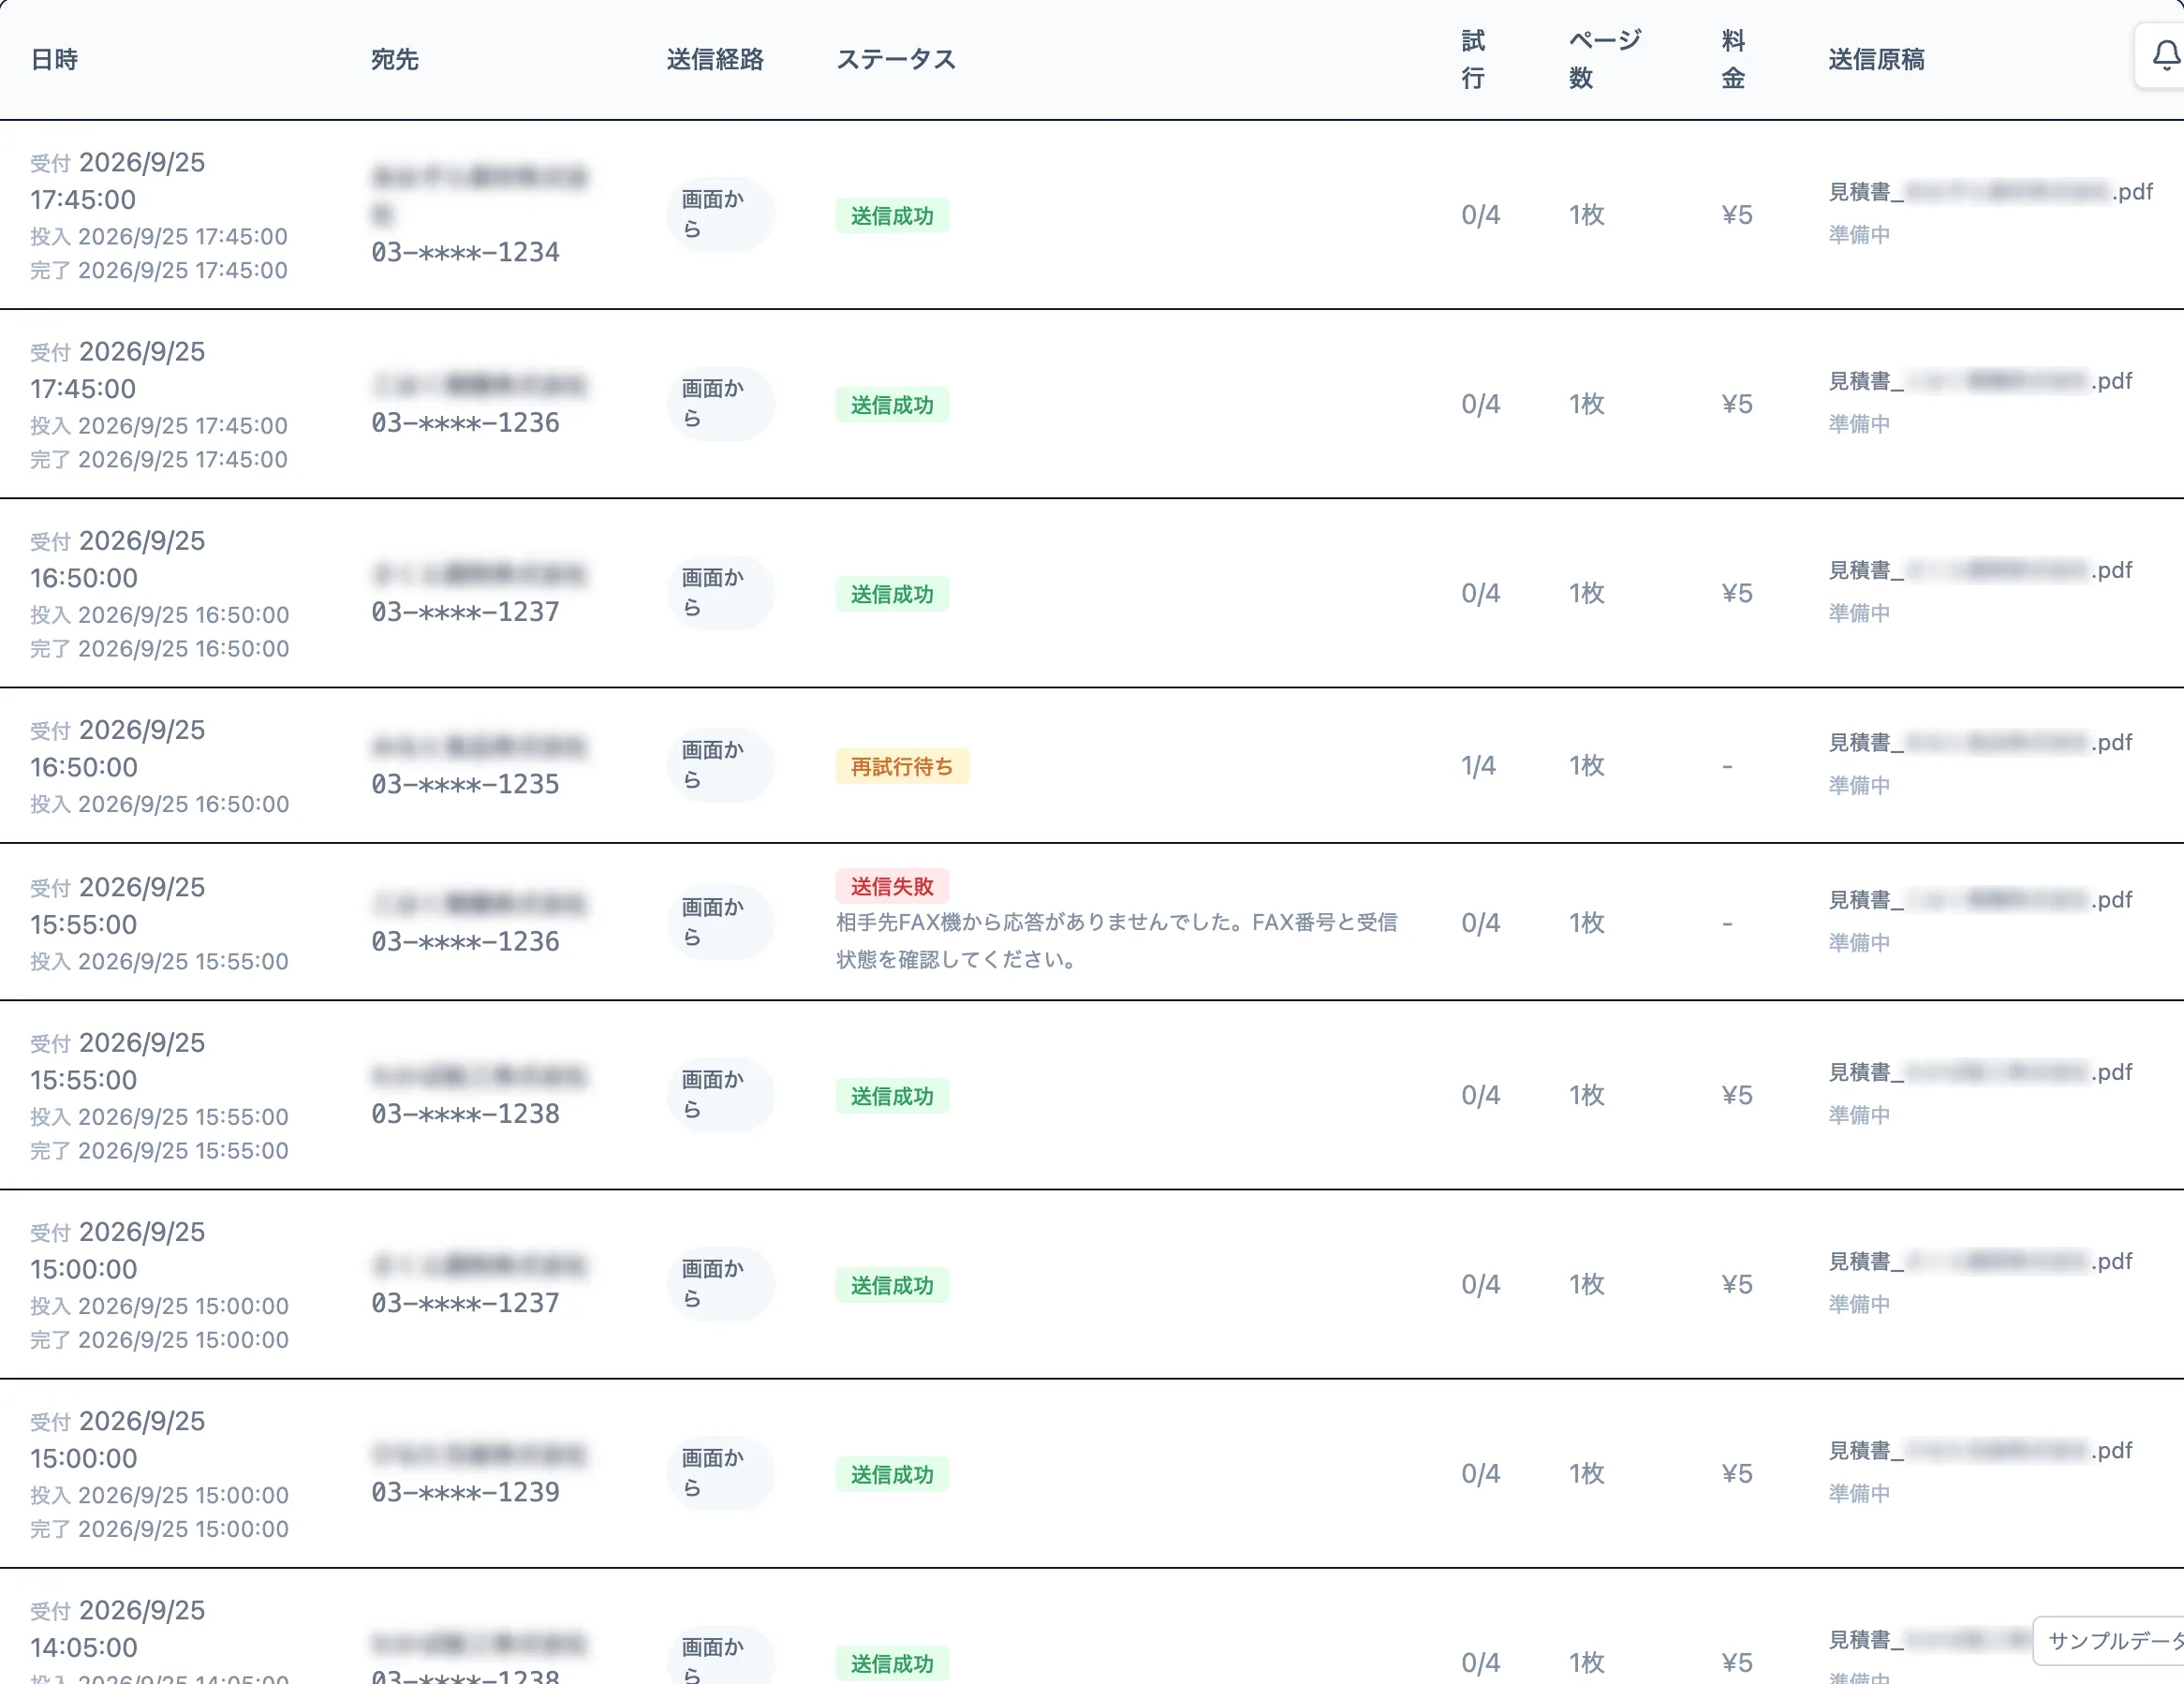This screenshot has height=1684, width=2184.
Task: Click the 画面から tag in 再試行待ち row
Action: click(x=720, y=765)
